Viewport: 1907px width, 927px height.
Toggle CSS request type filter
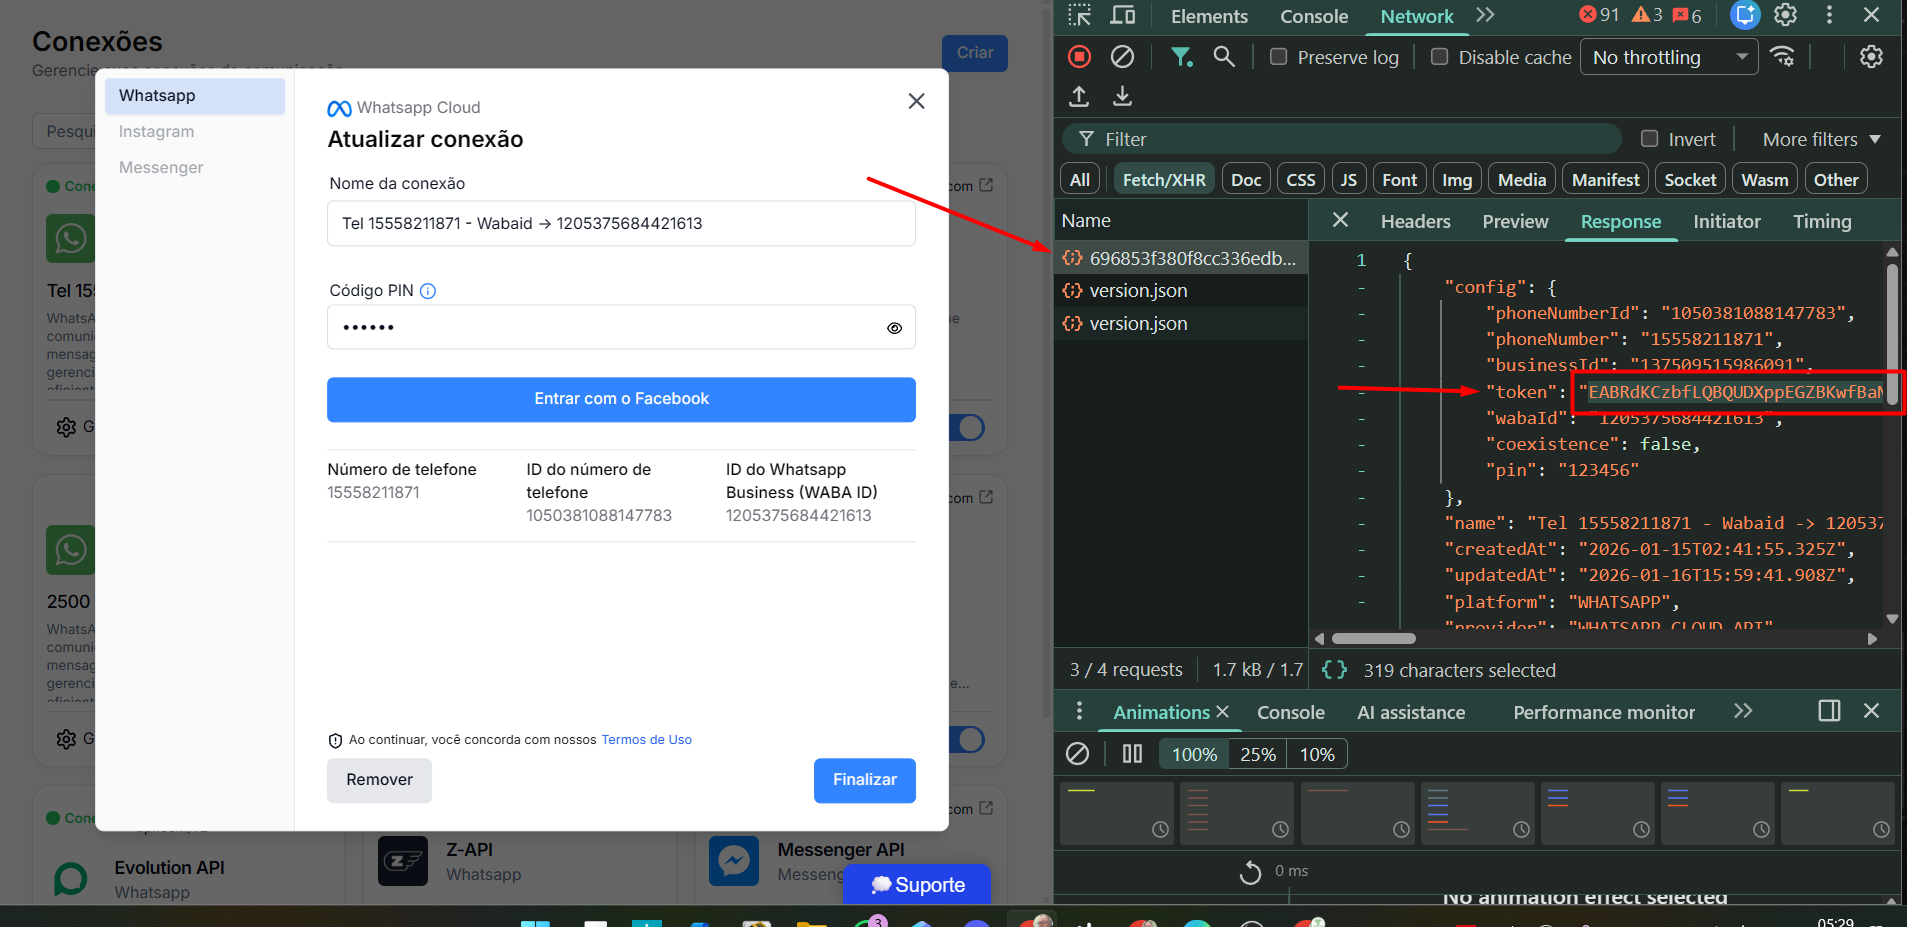pyautogui.click(x=1300, y=180)
